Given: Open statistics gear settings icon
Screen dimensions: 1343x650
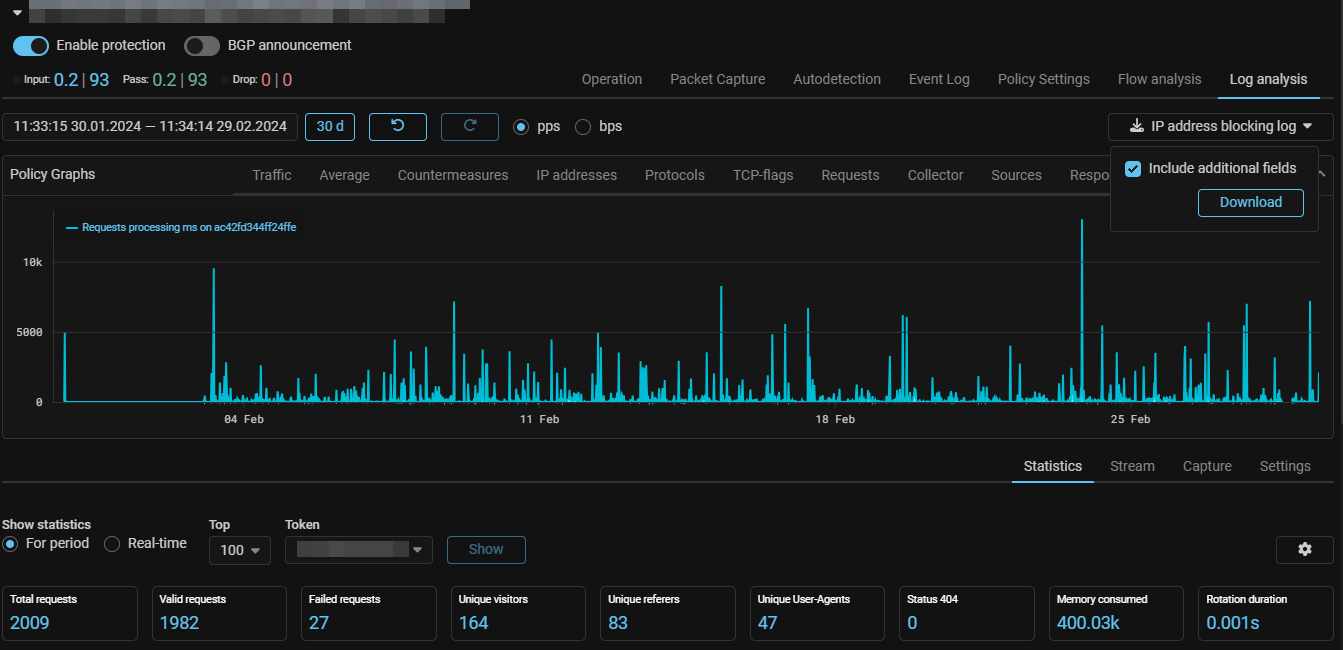Looking at the screenshot, I should coord(1304,549).
